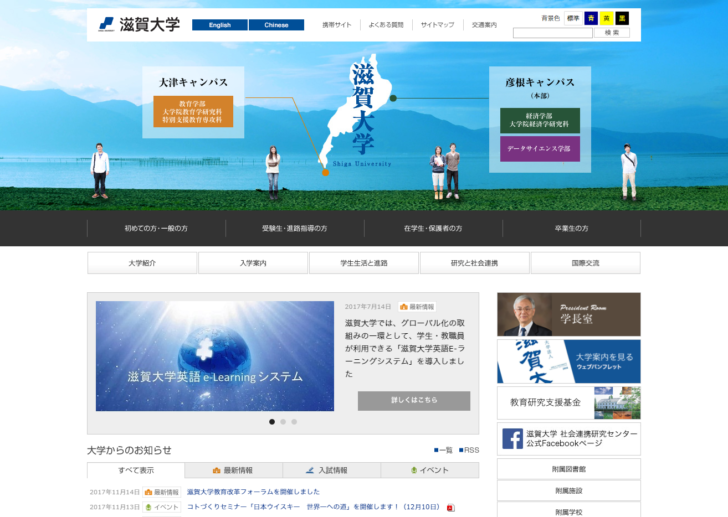The height and width of the screenshot is (517, 728).
Task: Open サイトマップ link
Action: [437, 25]
